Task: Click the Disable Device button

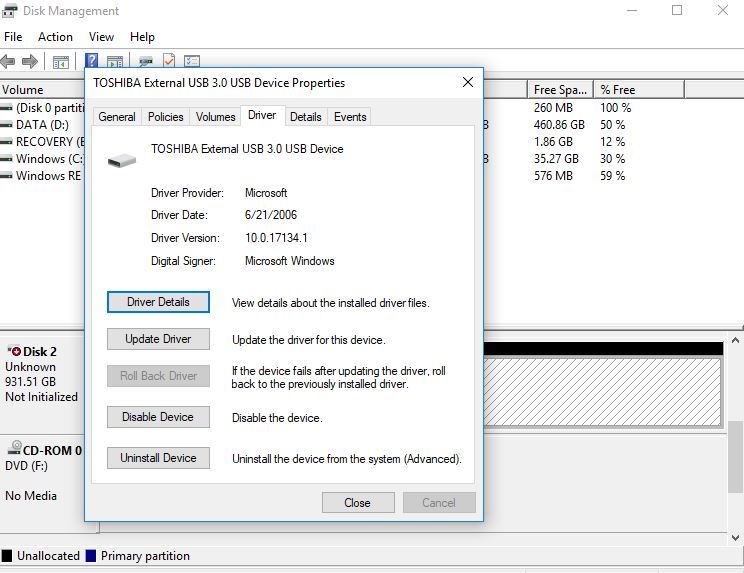Action: click(158, 417)
